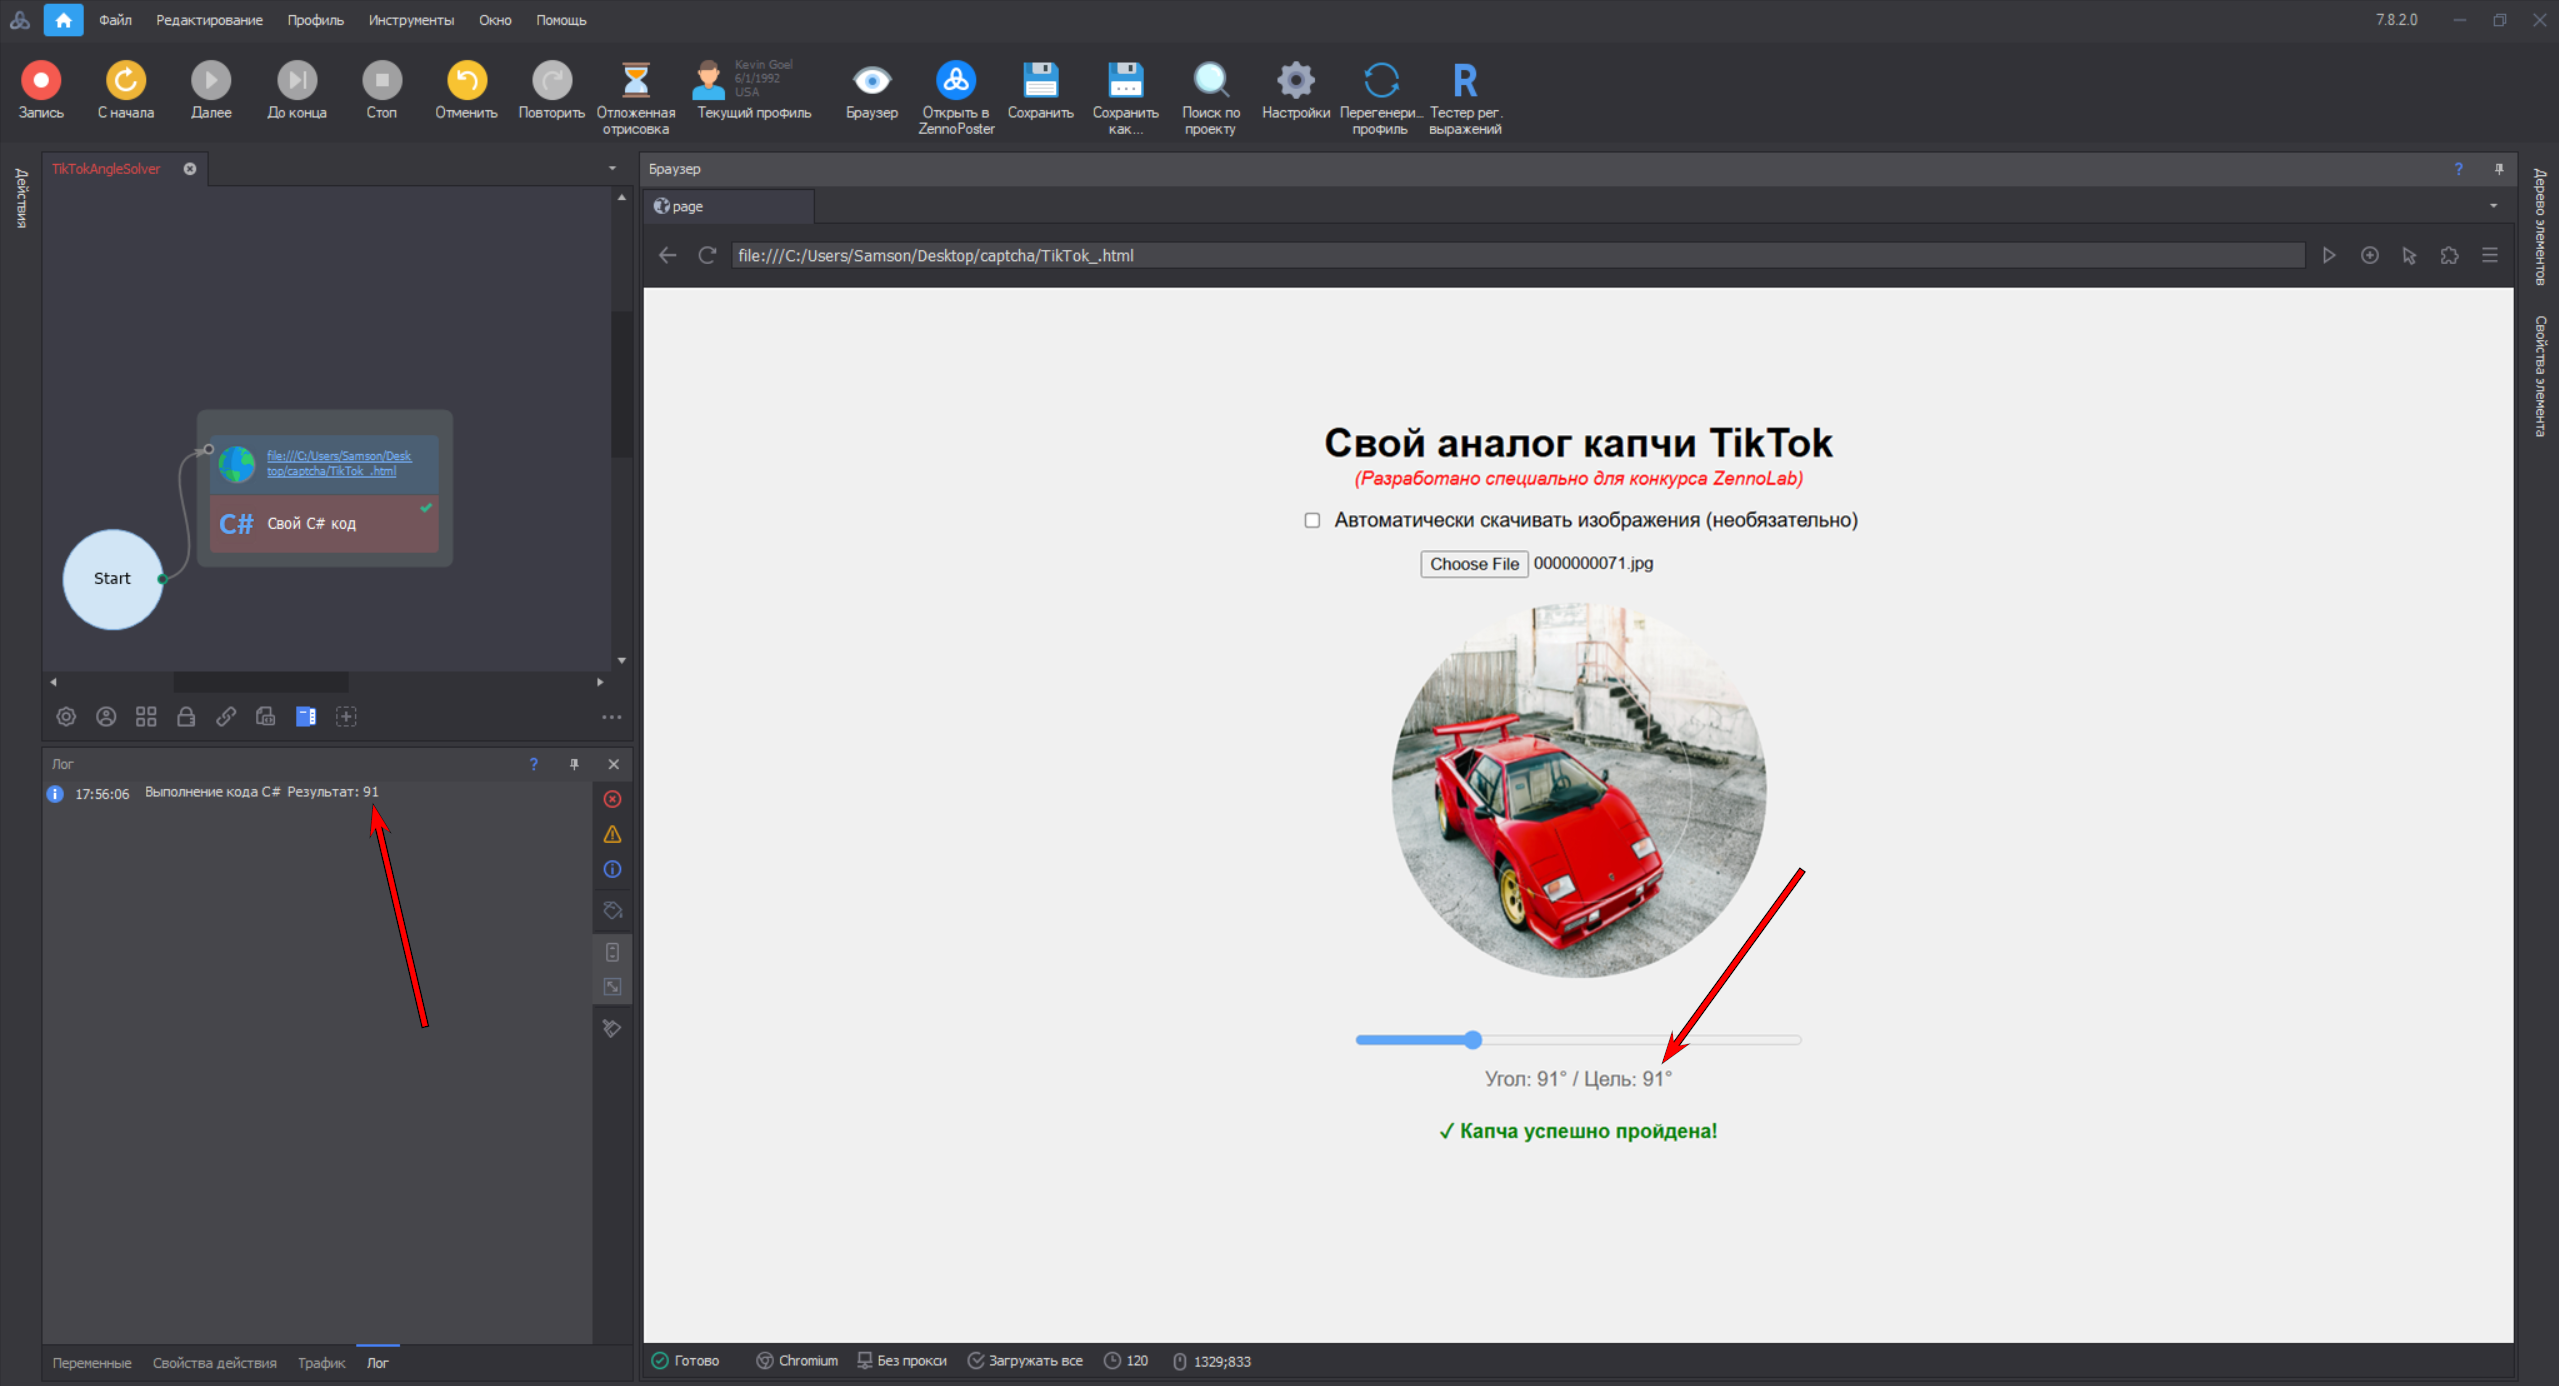Toggle the log info filter
Image resolution: width=2559 pixels, height=1386 pixels.
click(x=613, y=869)
